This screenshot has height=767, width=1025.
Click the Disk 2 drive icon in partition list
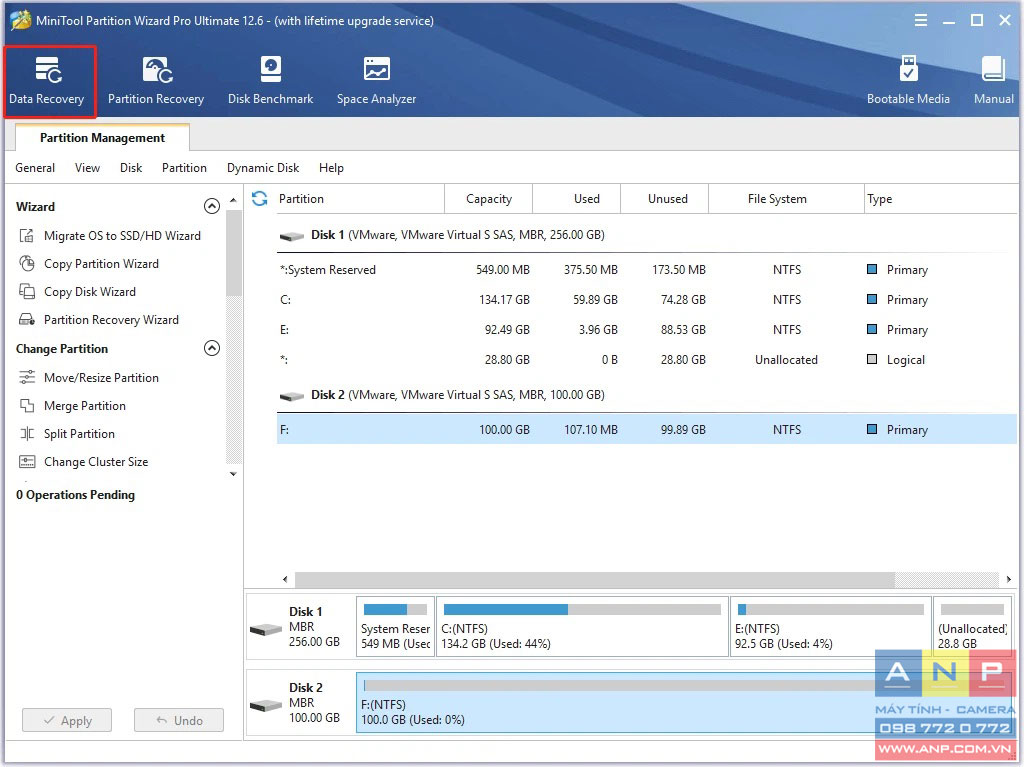click(292, 396)
